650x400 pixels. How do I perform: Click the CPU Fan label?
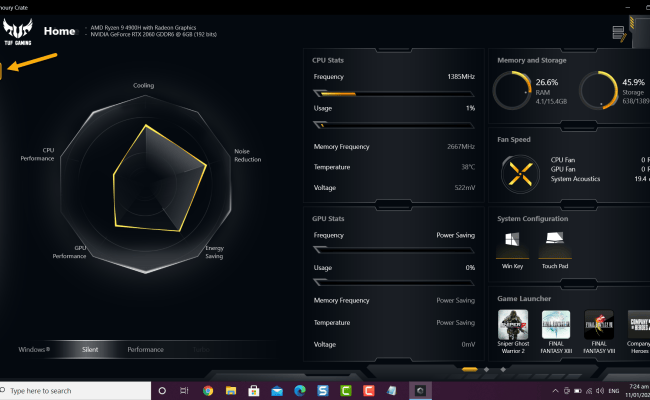pos(563,160)
